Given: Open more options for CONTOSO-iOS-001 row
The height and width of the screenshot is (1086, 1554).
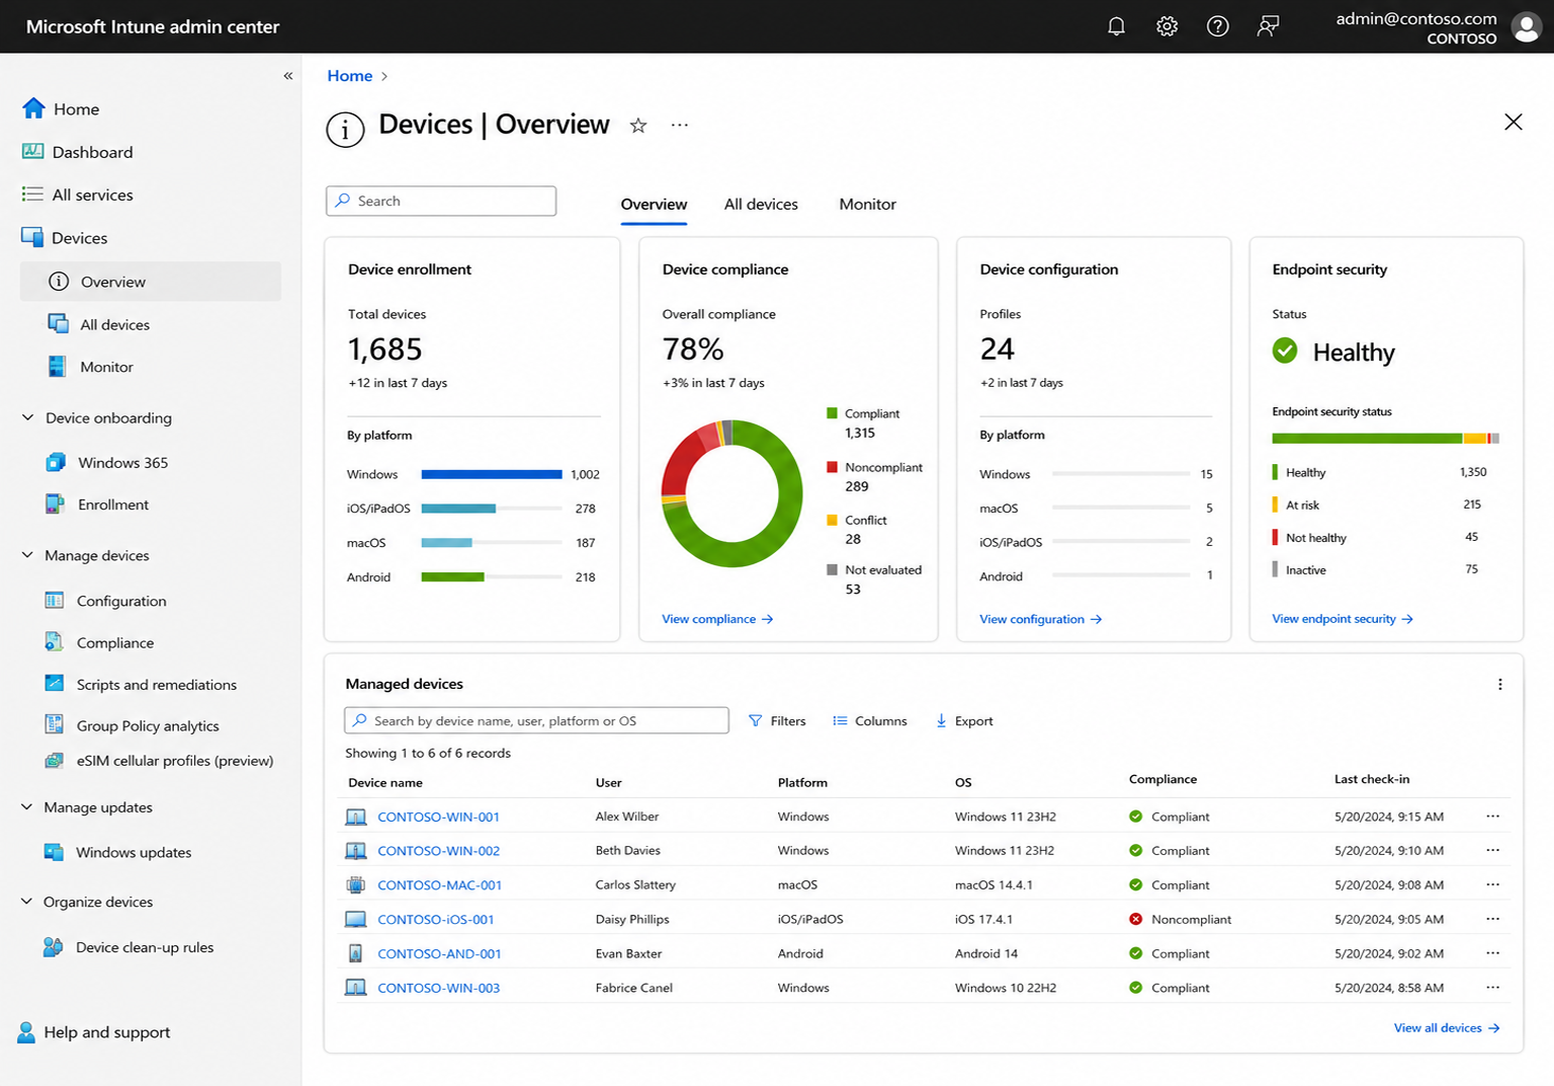Looking at the screenshot, I should (1492, 919).
